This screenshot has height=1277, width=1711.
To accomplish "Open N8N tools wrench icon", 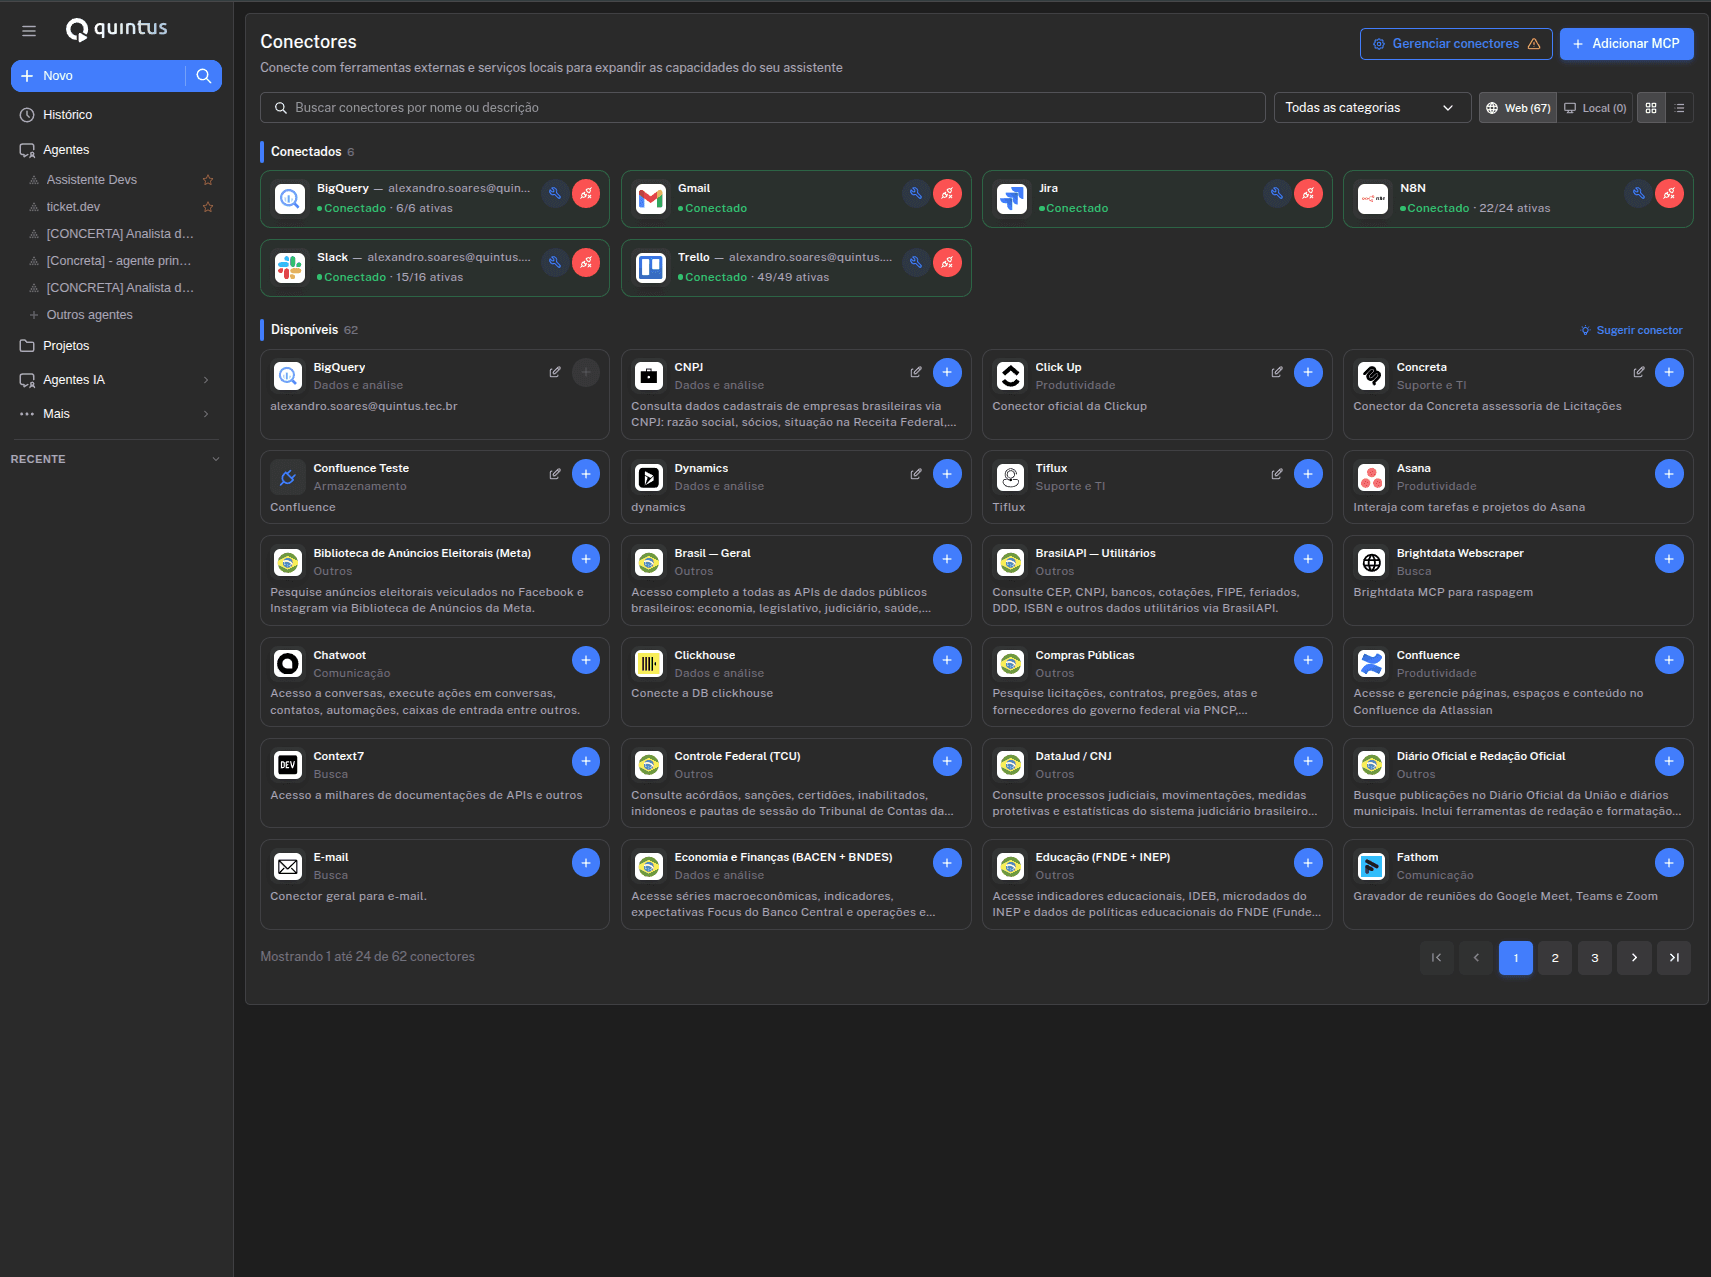I will [1638, 194].
